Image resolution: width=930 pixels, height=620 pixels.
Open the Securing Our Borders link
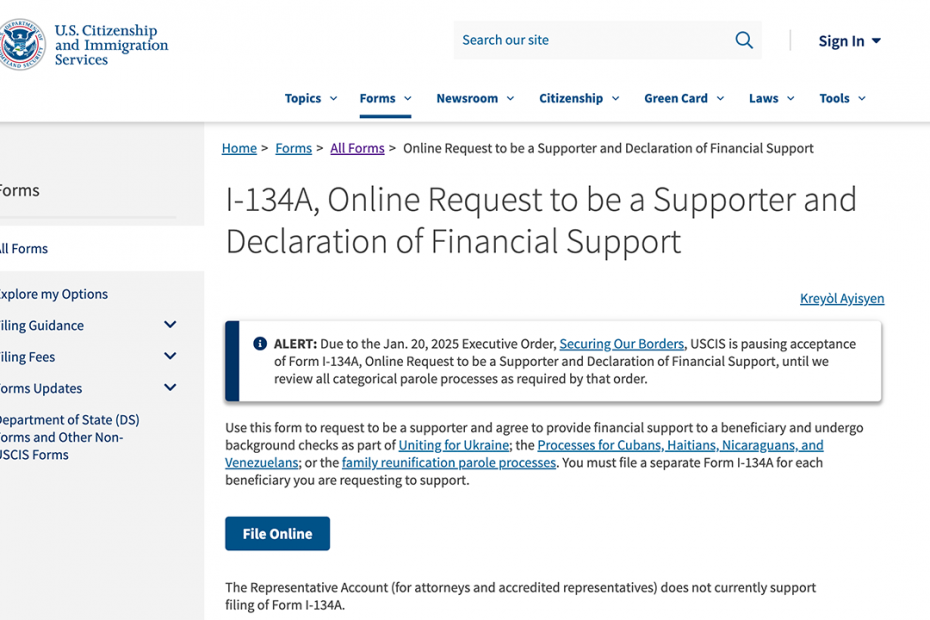click(622, 344)
